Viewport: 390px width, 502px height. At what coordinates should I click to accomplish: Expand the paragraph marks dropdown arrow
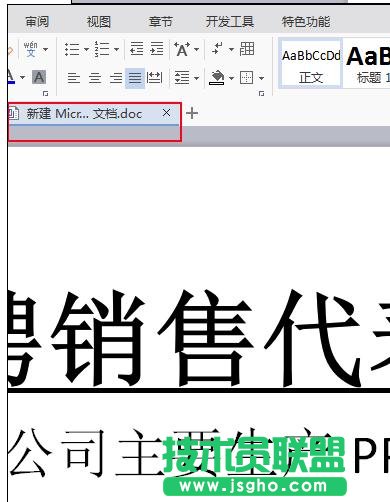(x=231, y=49)
